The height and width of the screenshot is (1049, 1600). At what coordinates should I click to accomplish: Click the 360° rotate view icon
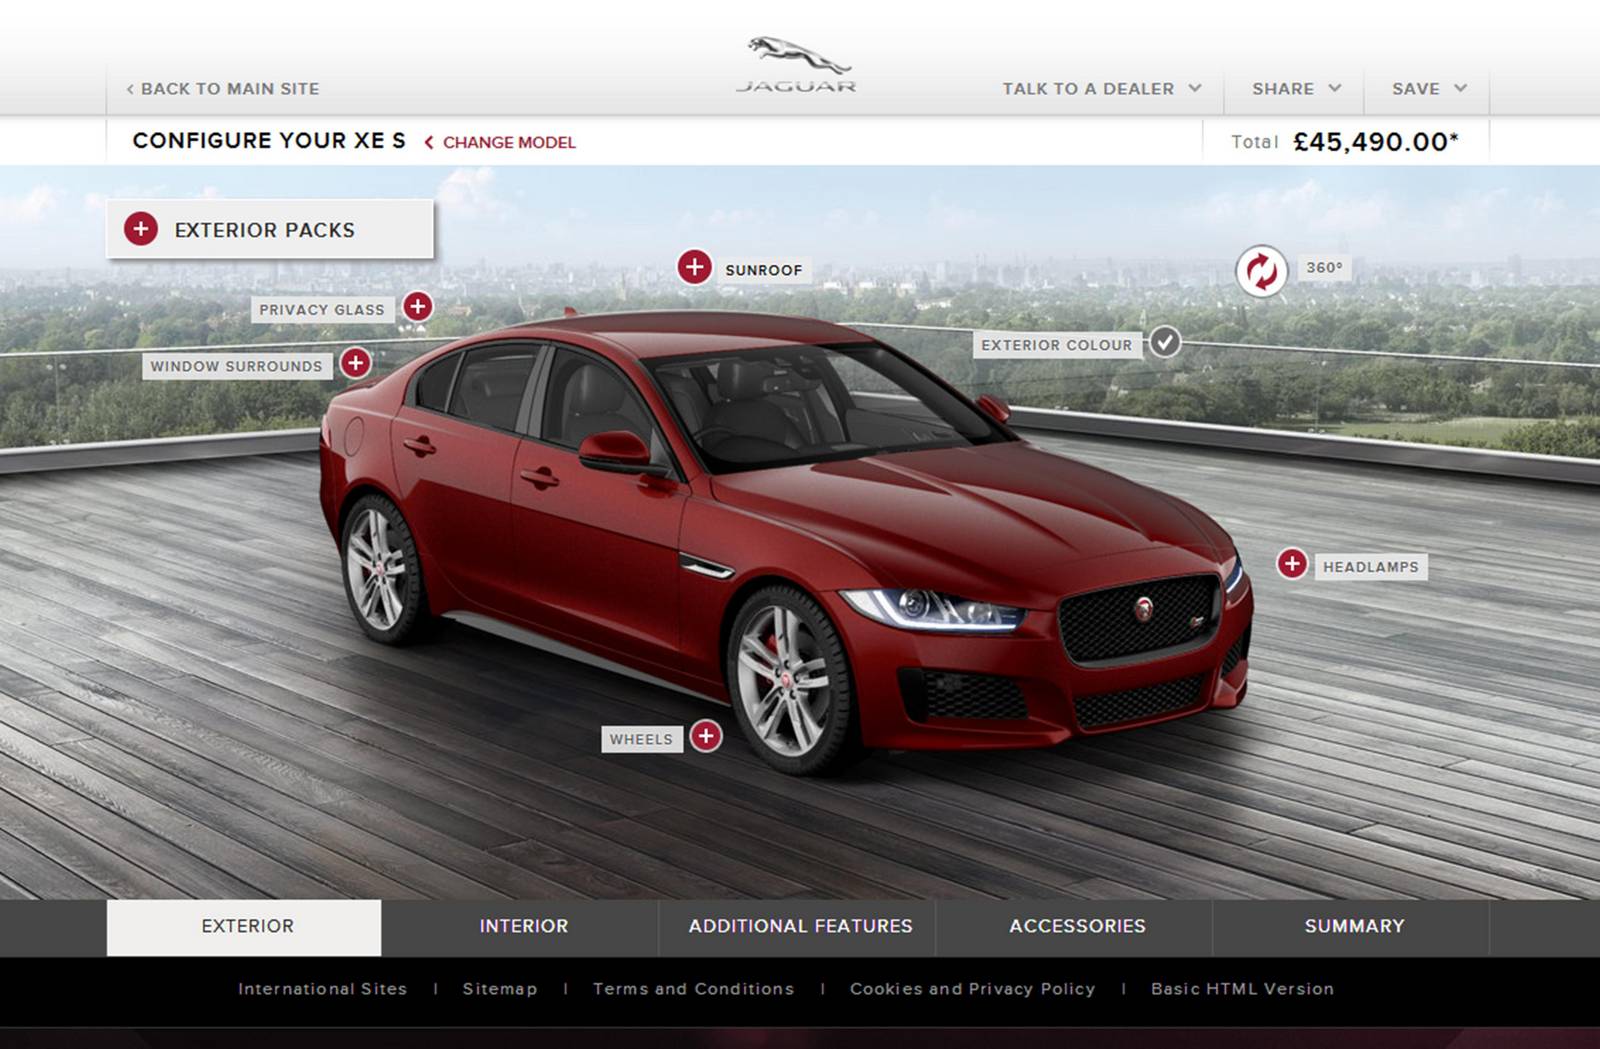coord(1262,271)
